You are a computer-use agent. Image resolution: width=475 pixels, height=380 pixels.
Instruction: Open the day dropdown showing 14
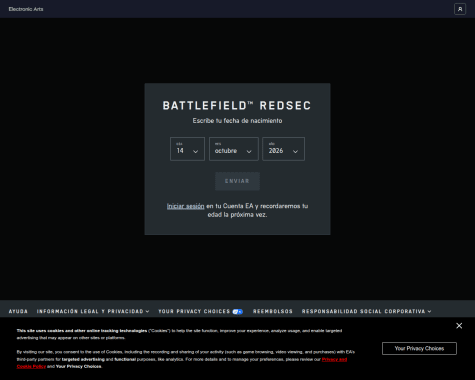point(187,149)
